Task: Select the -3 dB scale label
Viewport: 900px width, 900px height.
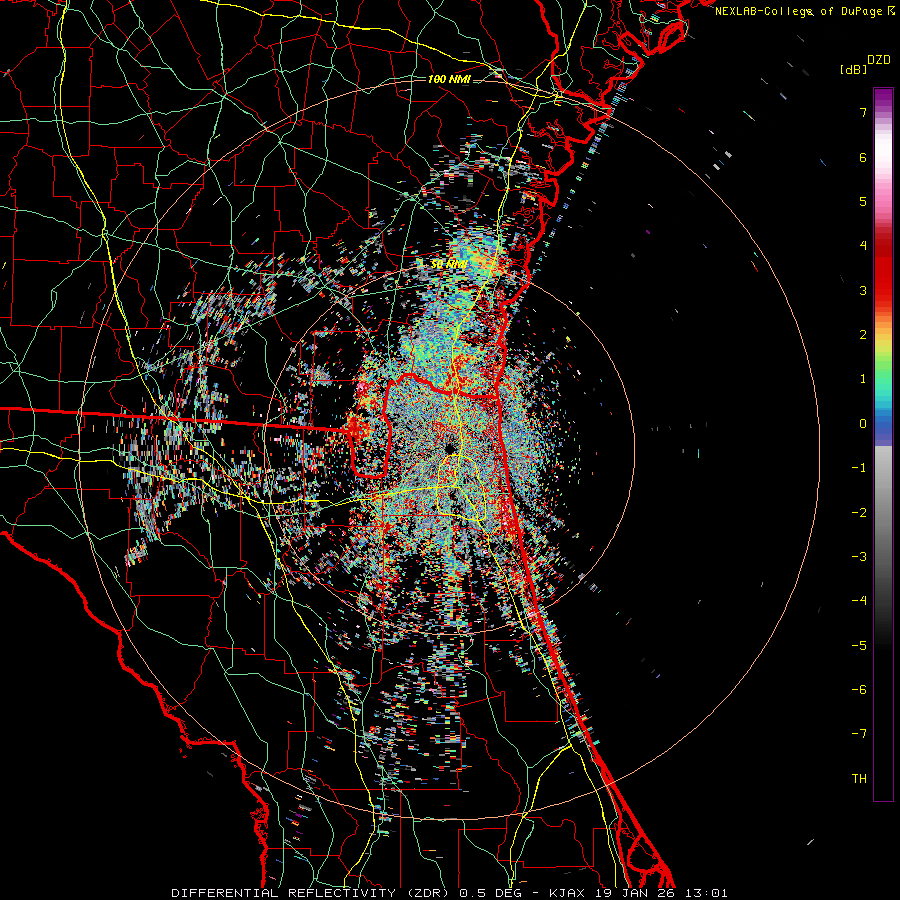Action: click(859, 556)
